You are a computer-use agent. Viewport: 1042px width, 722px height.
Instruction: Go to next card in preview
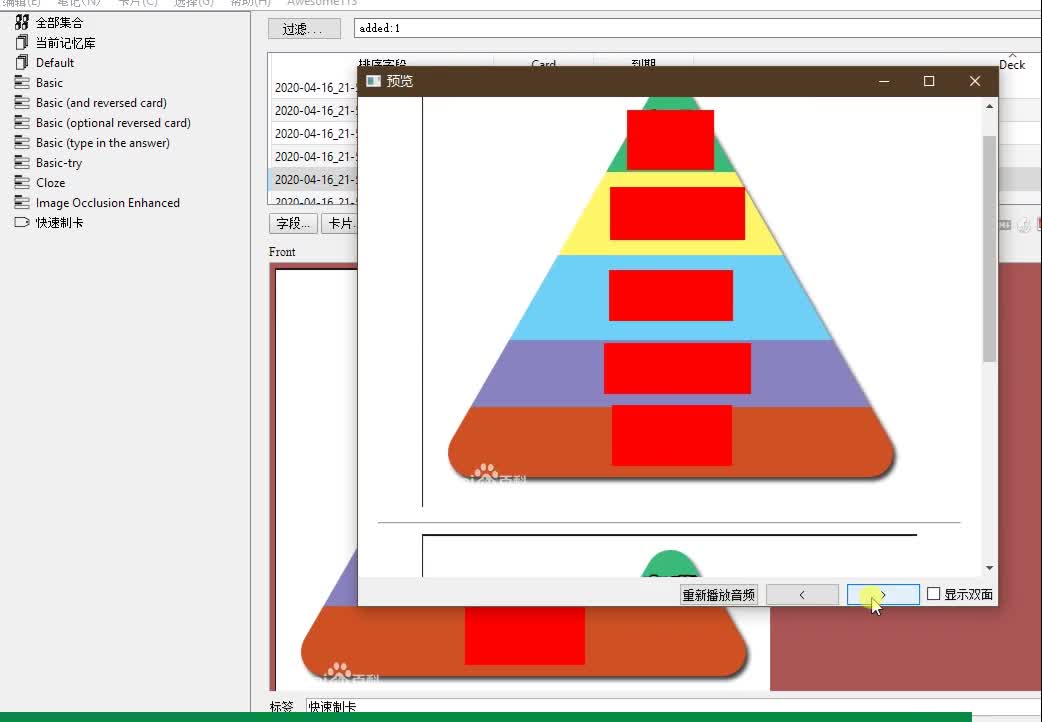point(883,594)
